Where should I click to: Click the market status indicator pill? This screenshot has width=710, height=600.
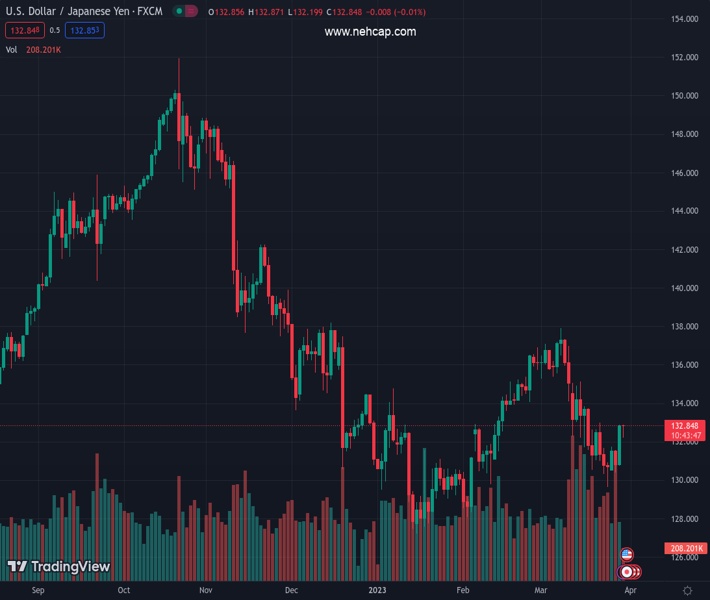tap(184, 11)
